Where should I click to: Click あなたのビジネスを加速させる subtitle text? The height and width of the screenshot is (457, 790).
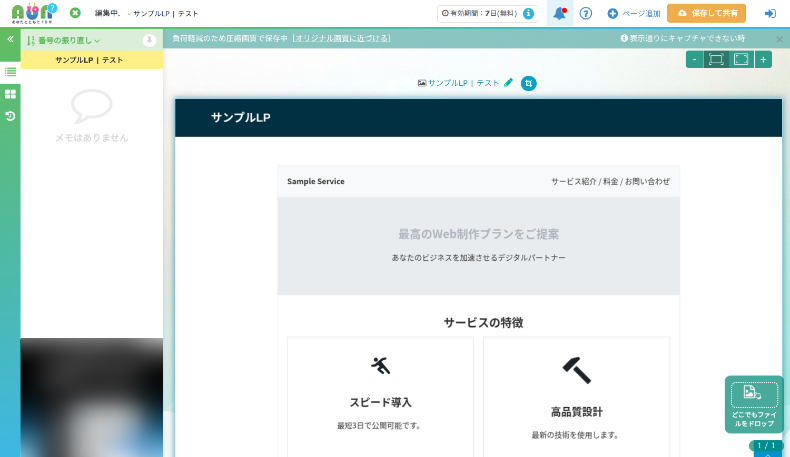(479, 257)
